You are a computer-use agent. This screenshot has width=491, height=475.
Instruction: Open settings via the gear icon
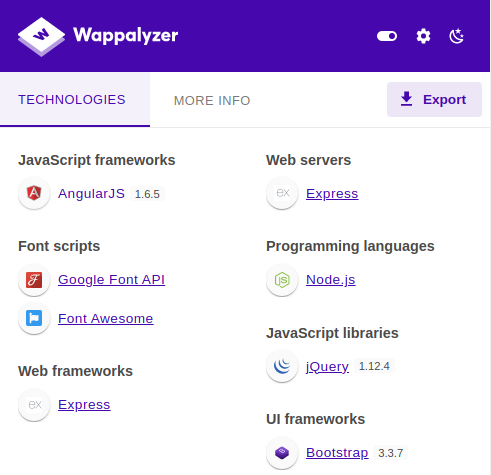(x=423, y=36)
